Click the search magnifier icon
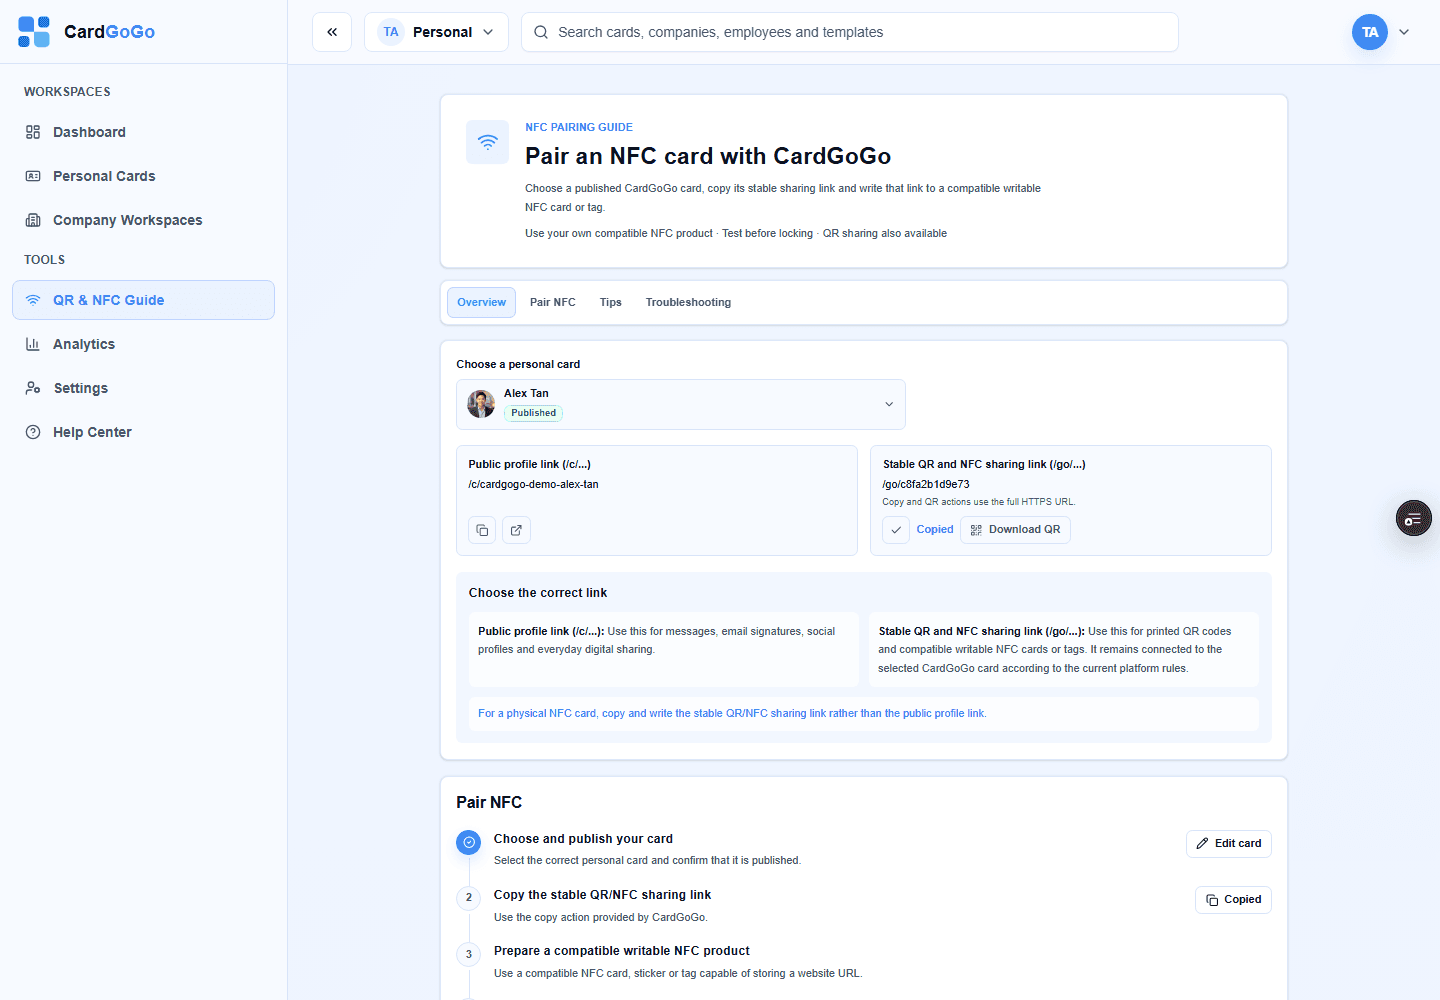Image resolution: width=1440 pixels, height=1000 pixels. (x=541, y=32)
